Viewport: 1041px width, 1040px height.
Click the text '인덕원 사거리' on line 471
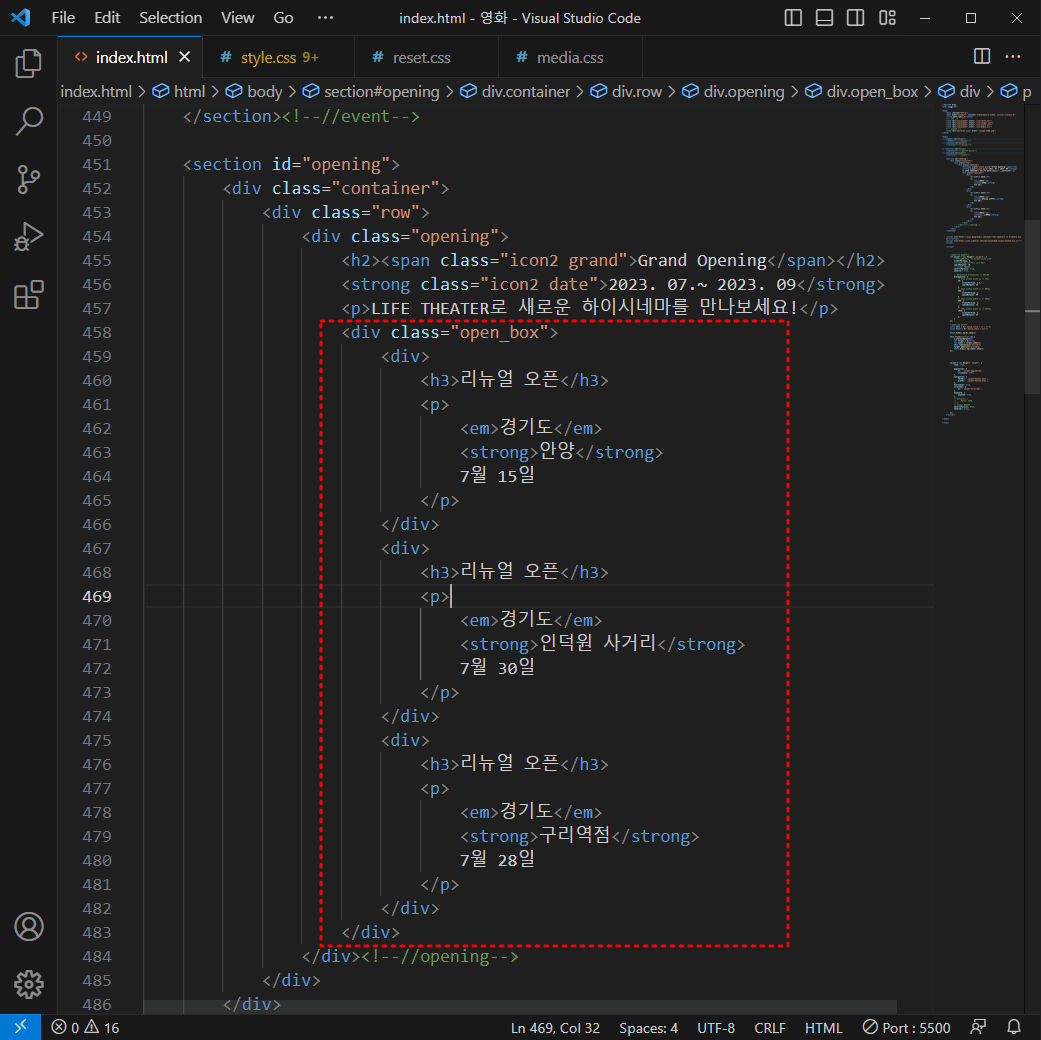point(598,643)
